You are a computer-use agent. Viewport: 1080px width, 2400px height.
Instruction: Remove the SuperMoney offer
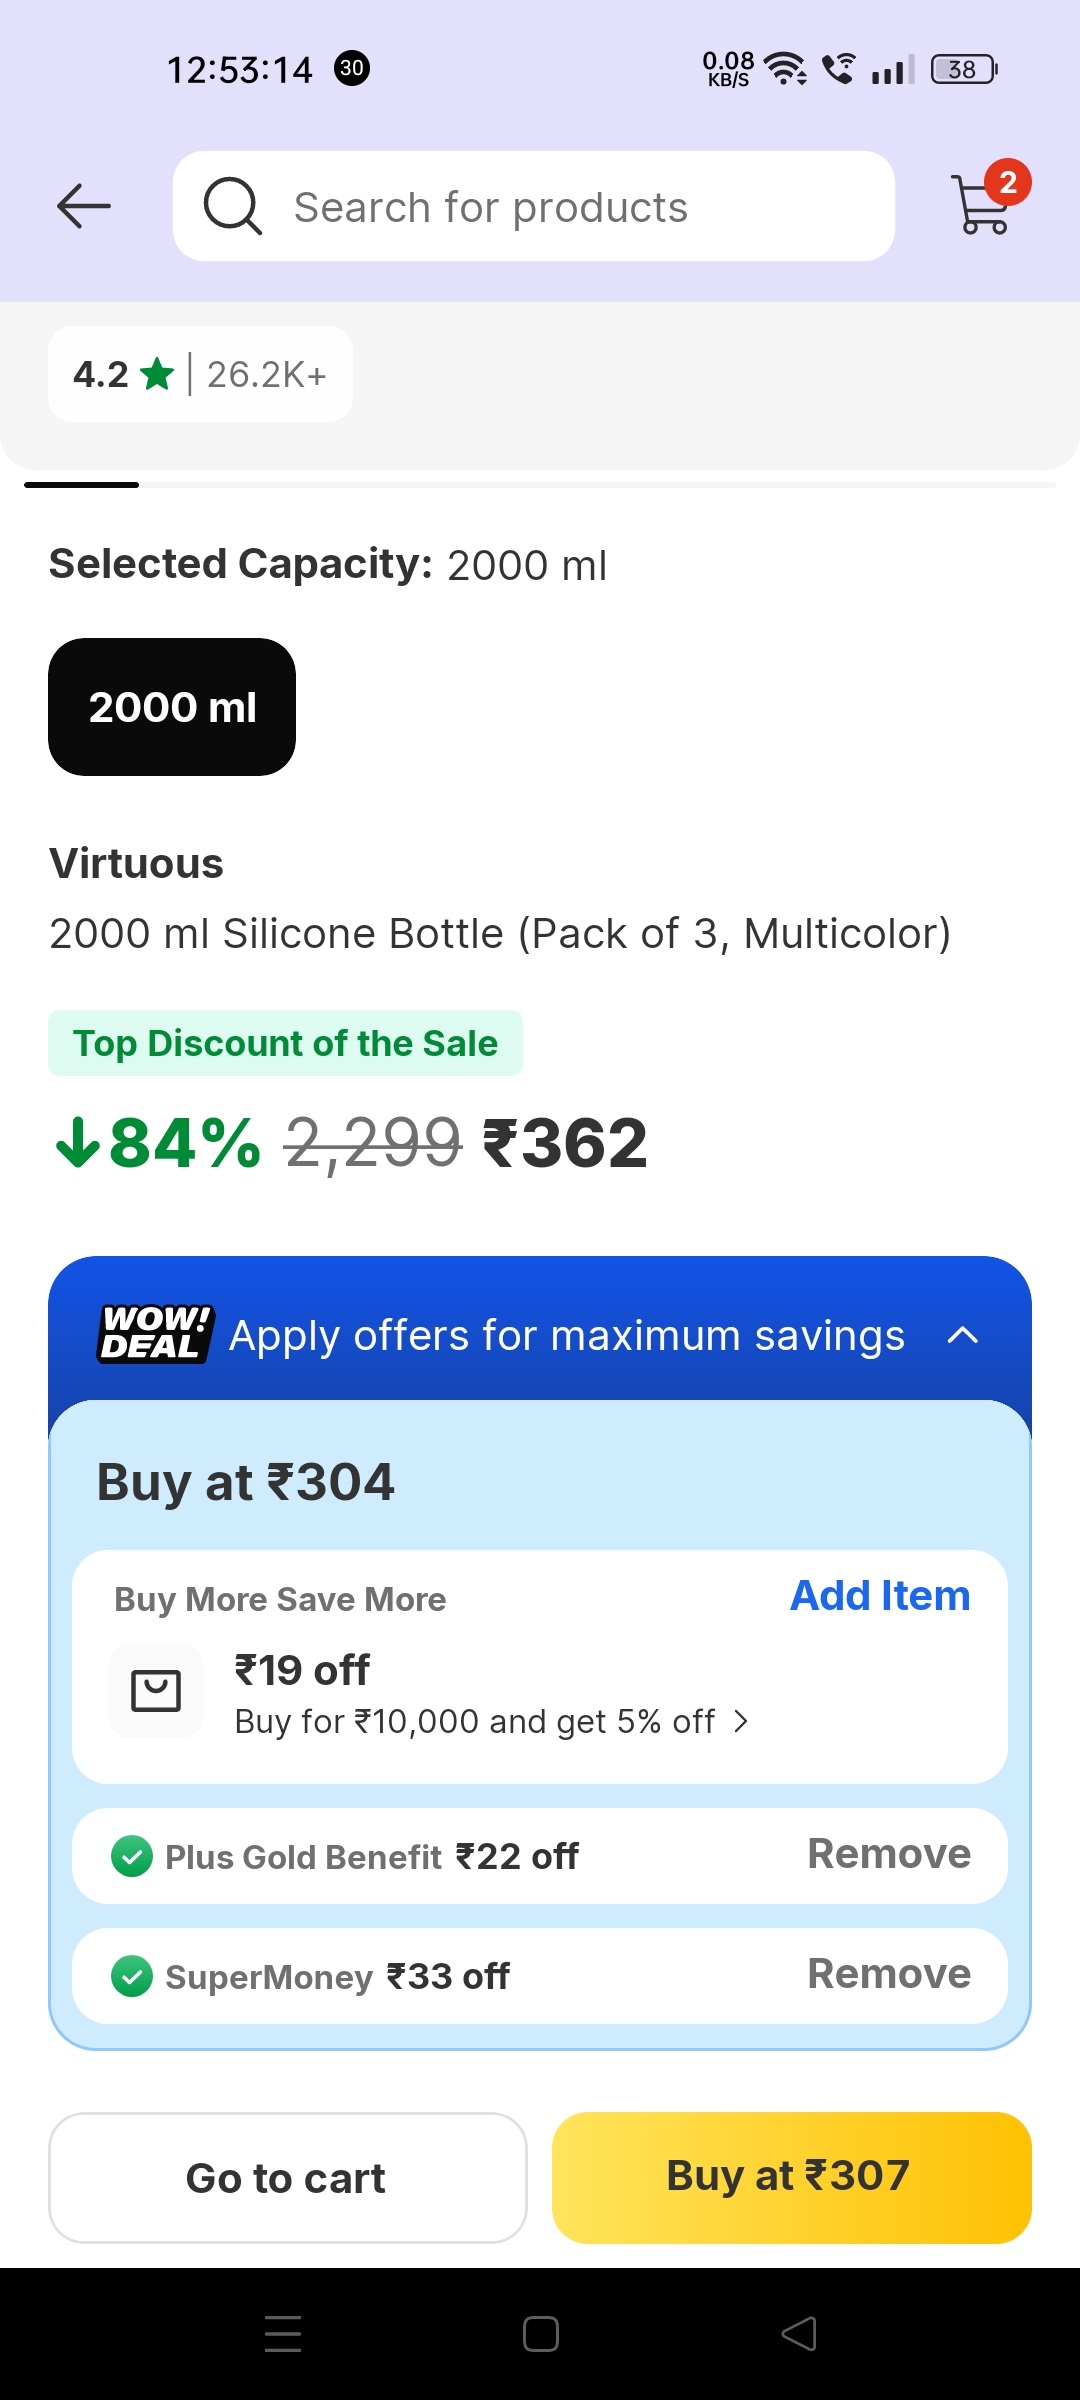click(888, 1974)
